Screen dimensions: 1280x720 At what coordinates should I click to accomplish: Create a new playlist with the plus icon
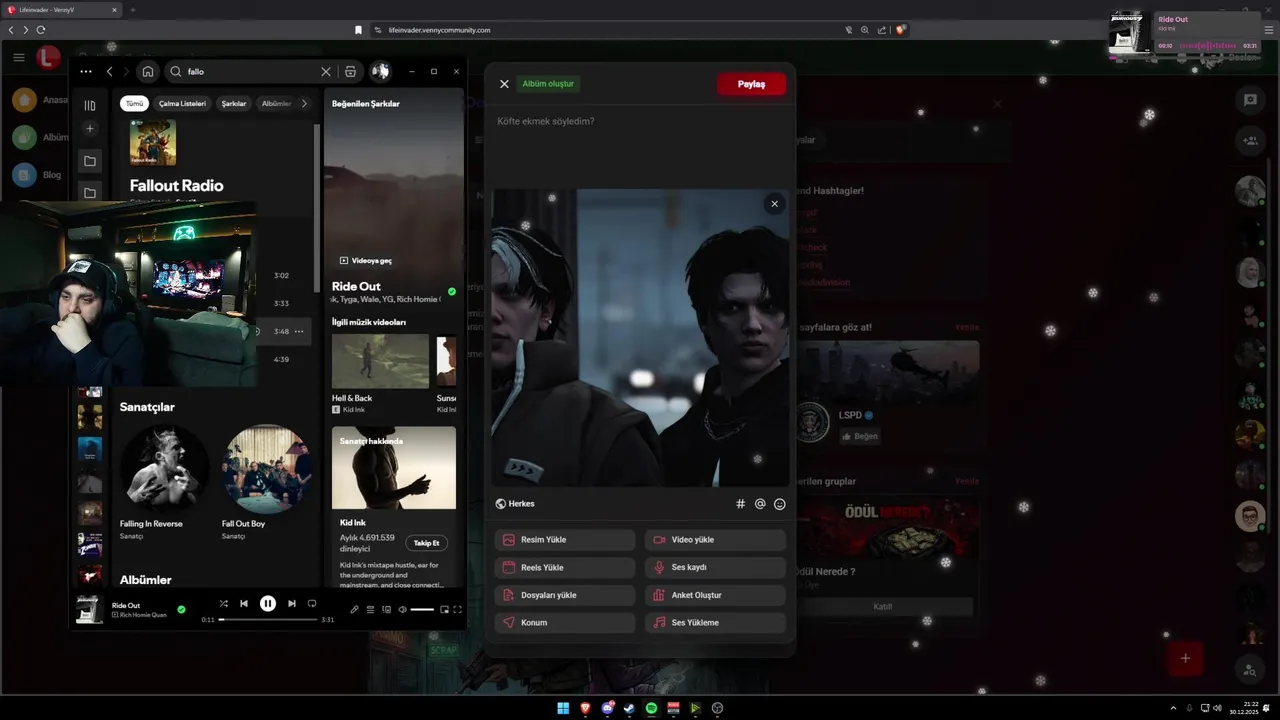pos(90,128)
